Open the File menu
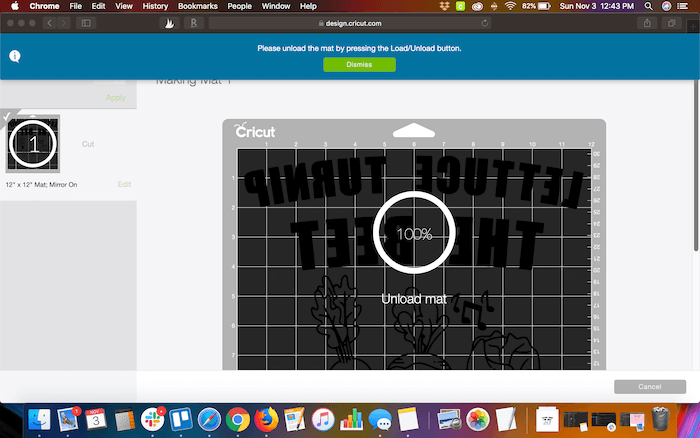This screenshot has height=438, width=700. (x=75, y=6)
